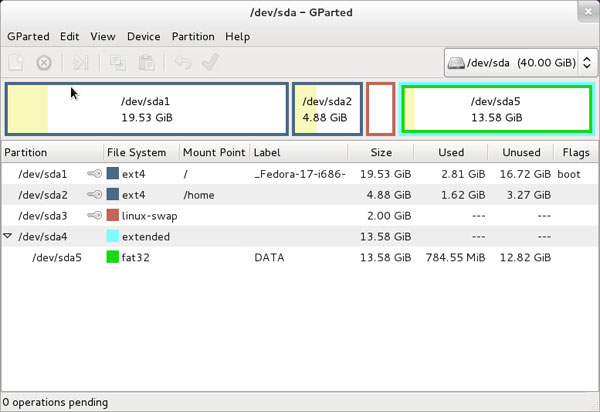This screenshot has width=600, height=412.
Task: Click the hard disk icon in device selector
Action: (456, 63)
